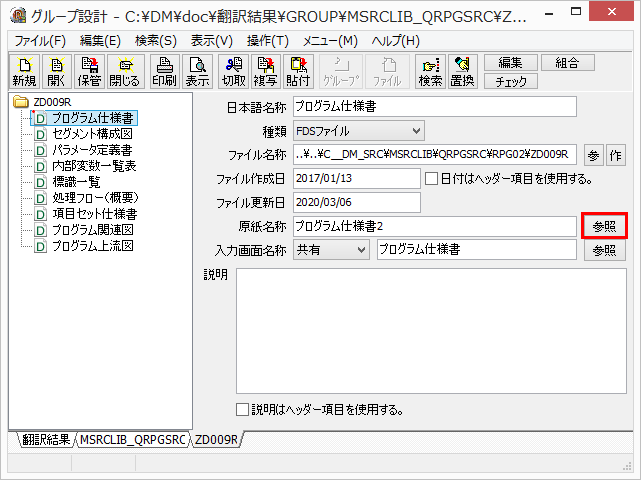The image size is (641, 480).
Task: Click the 表示 (Preview) toolbar icon
Action: coord(197,72)
